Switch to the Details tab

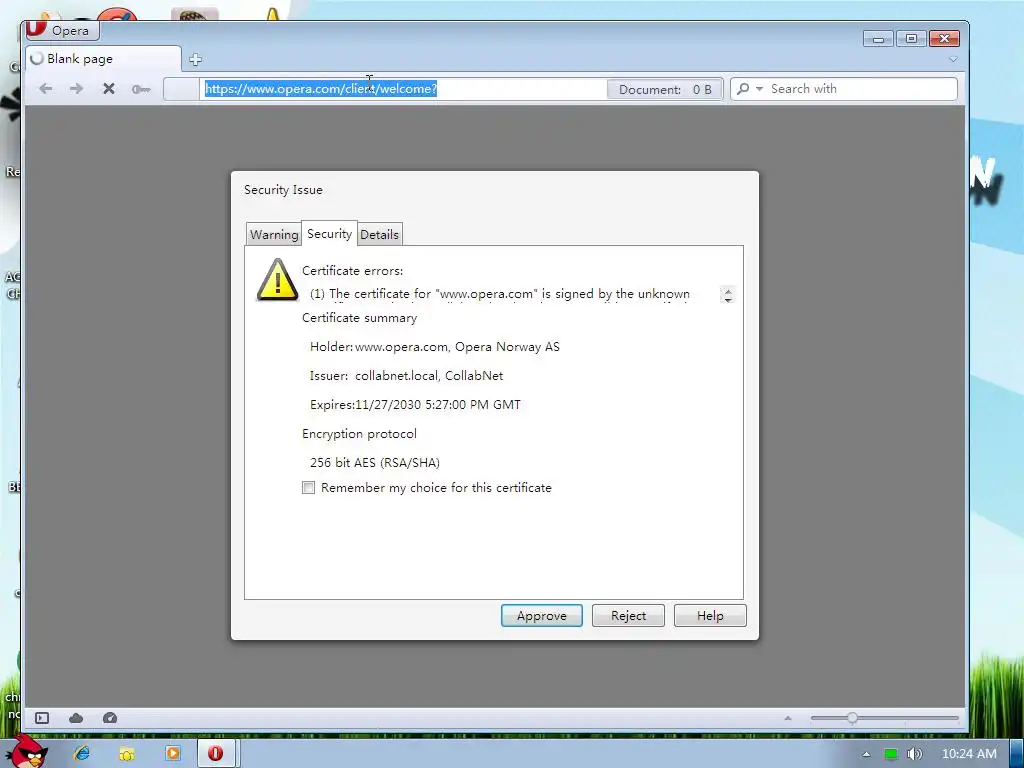[x=379, y=234]
